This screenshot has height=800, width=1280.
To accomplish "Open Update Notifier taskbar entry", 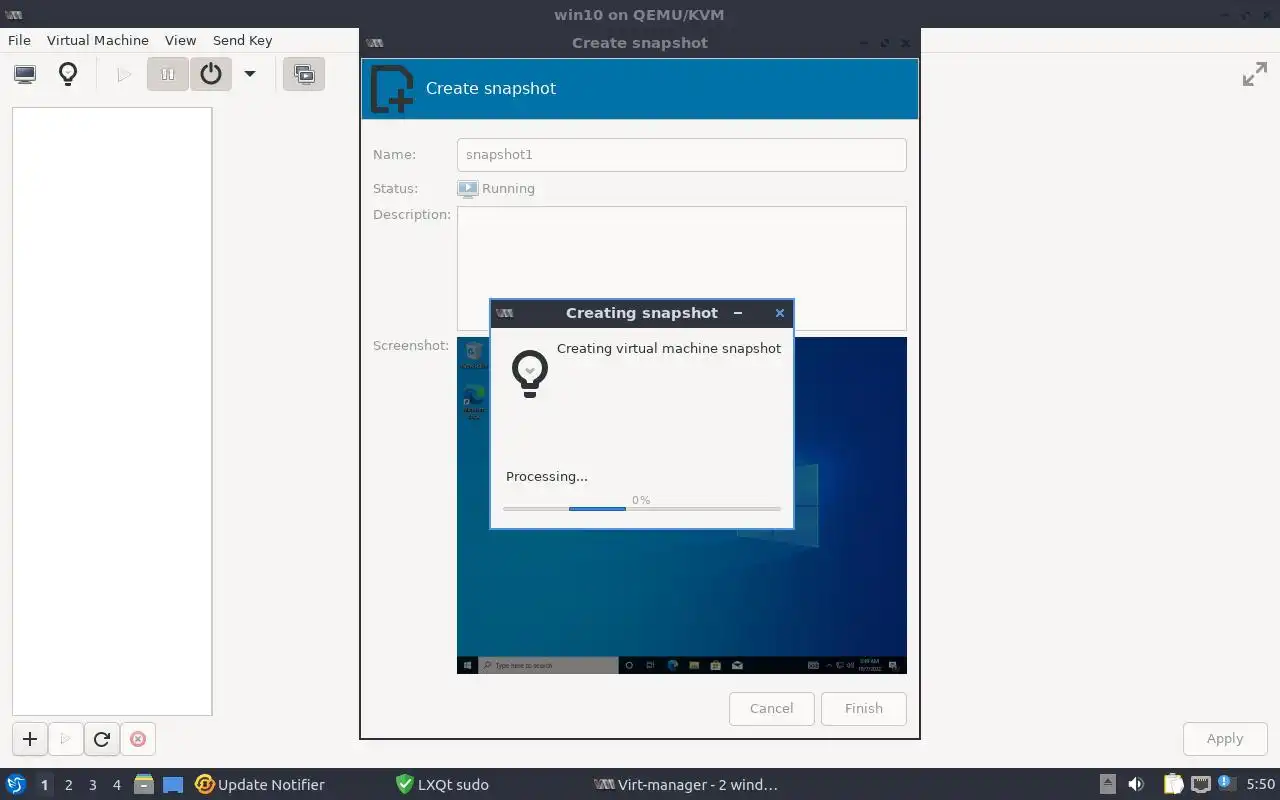I will [260, 785].
